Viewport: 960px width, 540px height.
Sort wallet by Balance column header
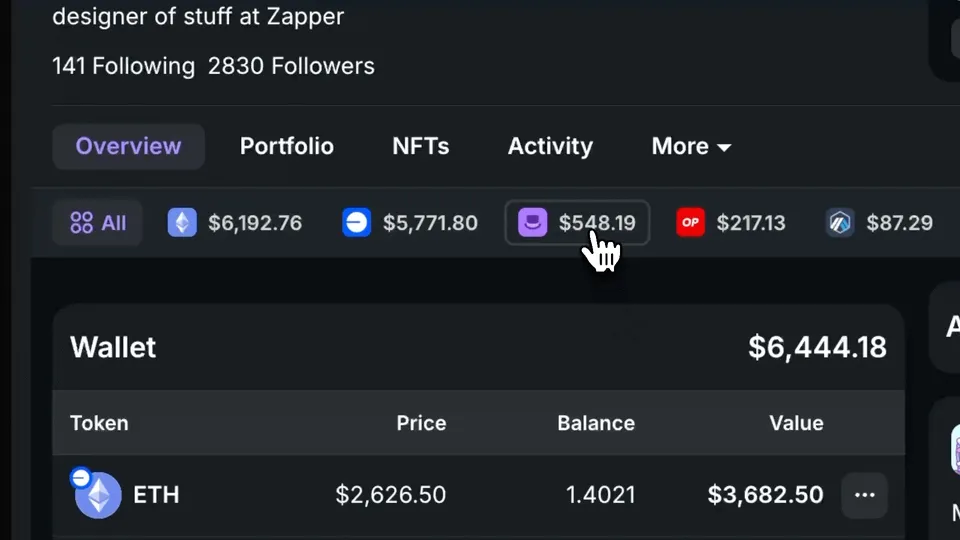(x=596, y=423)
